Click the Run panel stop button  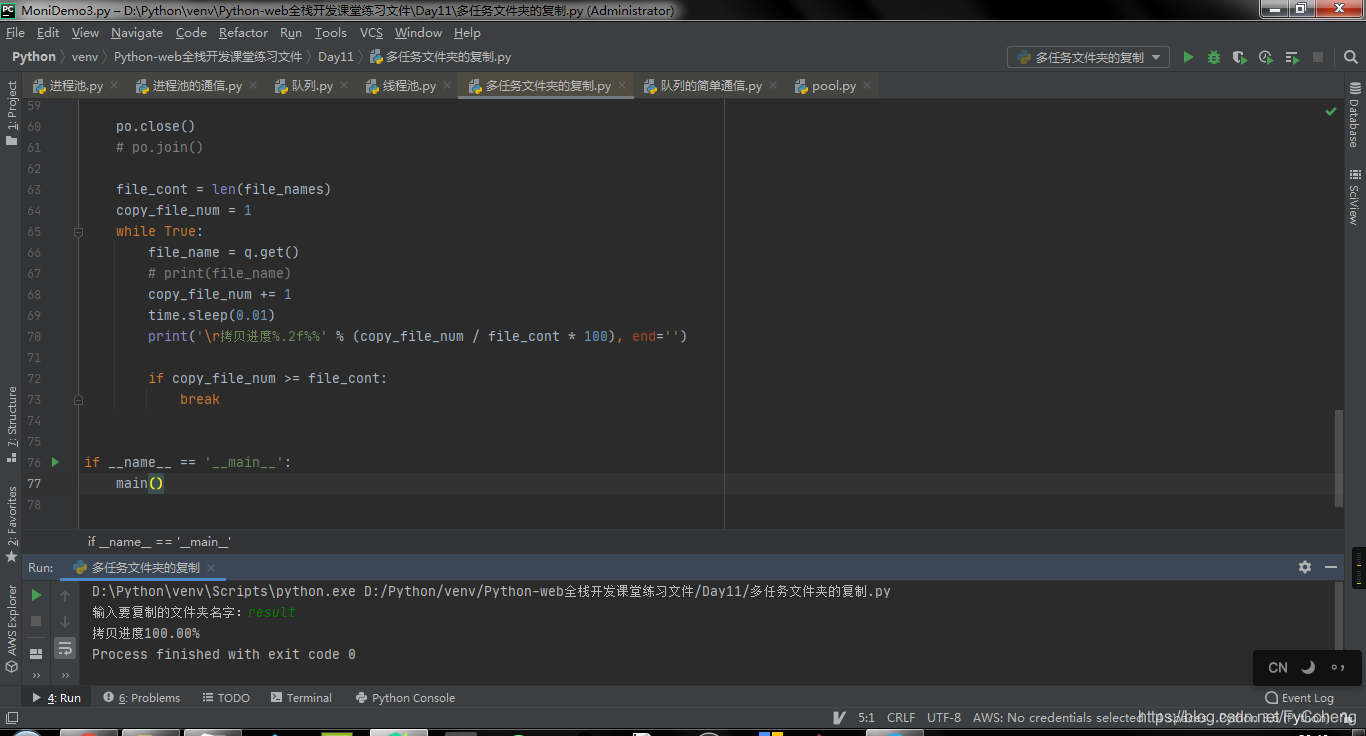[37, 621]
